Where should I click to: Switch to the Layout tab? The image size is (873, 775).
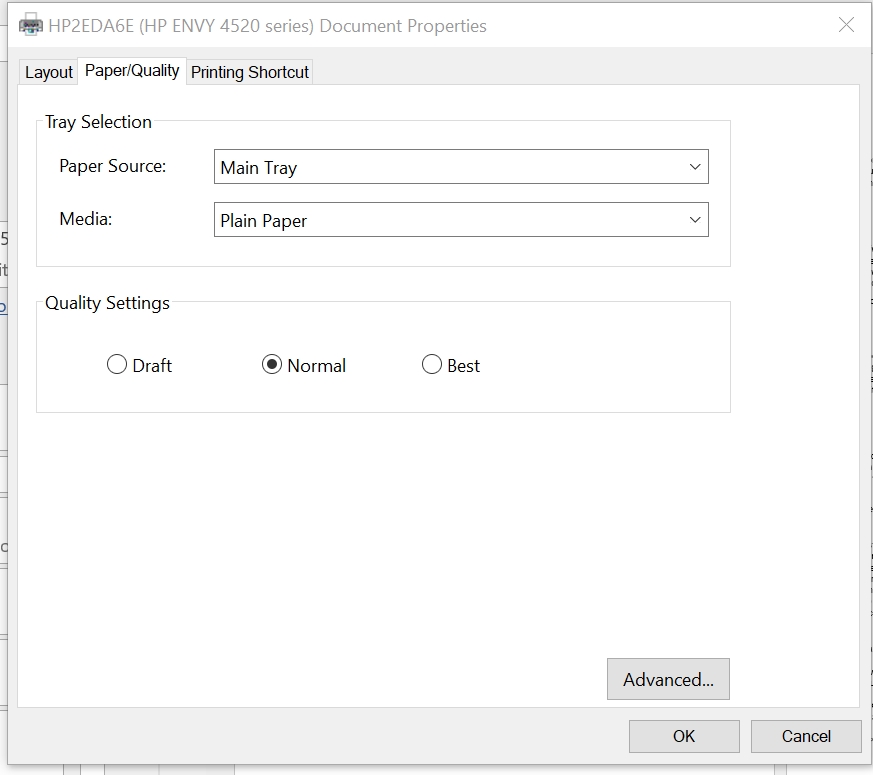pyautogui.click(x=49, y=72)
